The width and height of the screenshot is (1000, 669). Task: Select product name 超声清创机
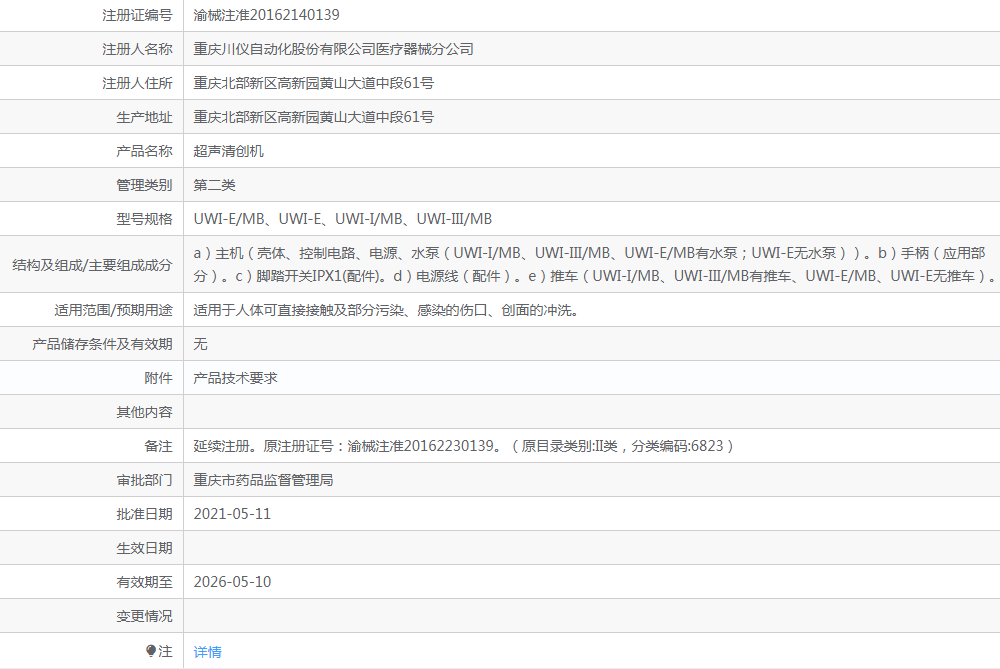[228, 151]
